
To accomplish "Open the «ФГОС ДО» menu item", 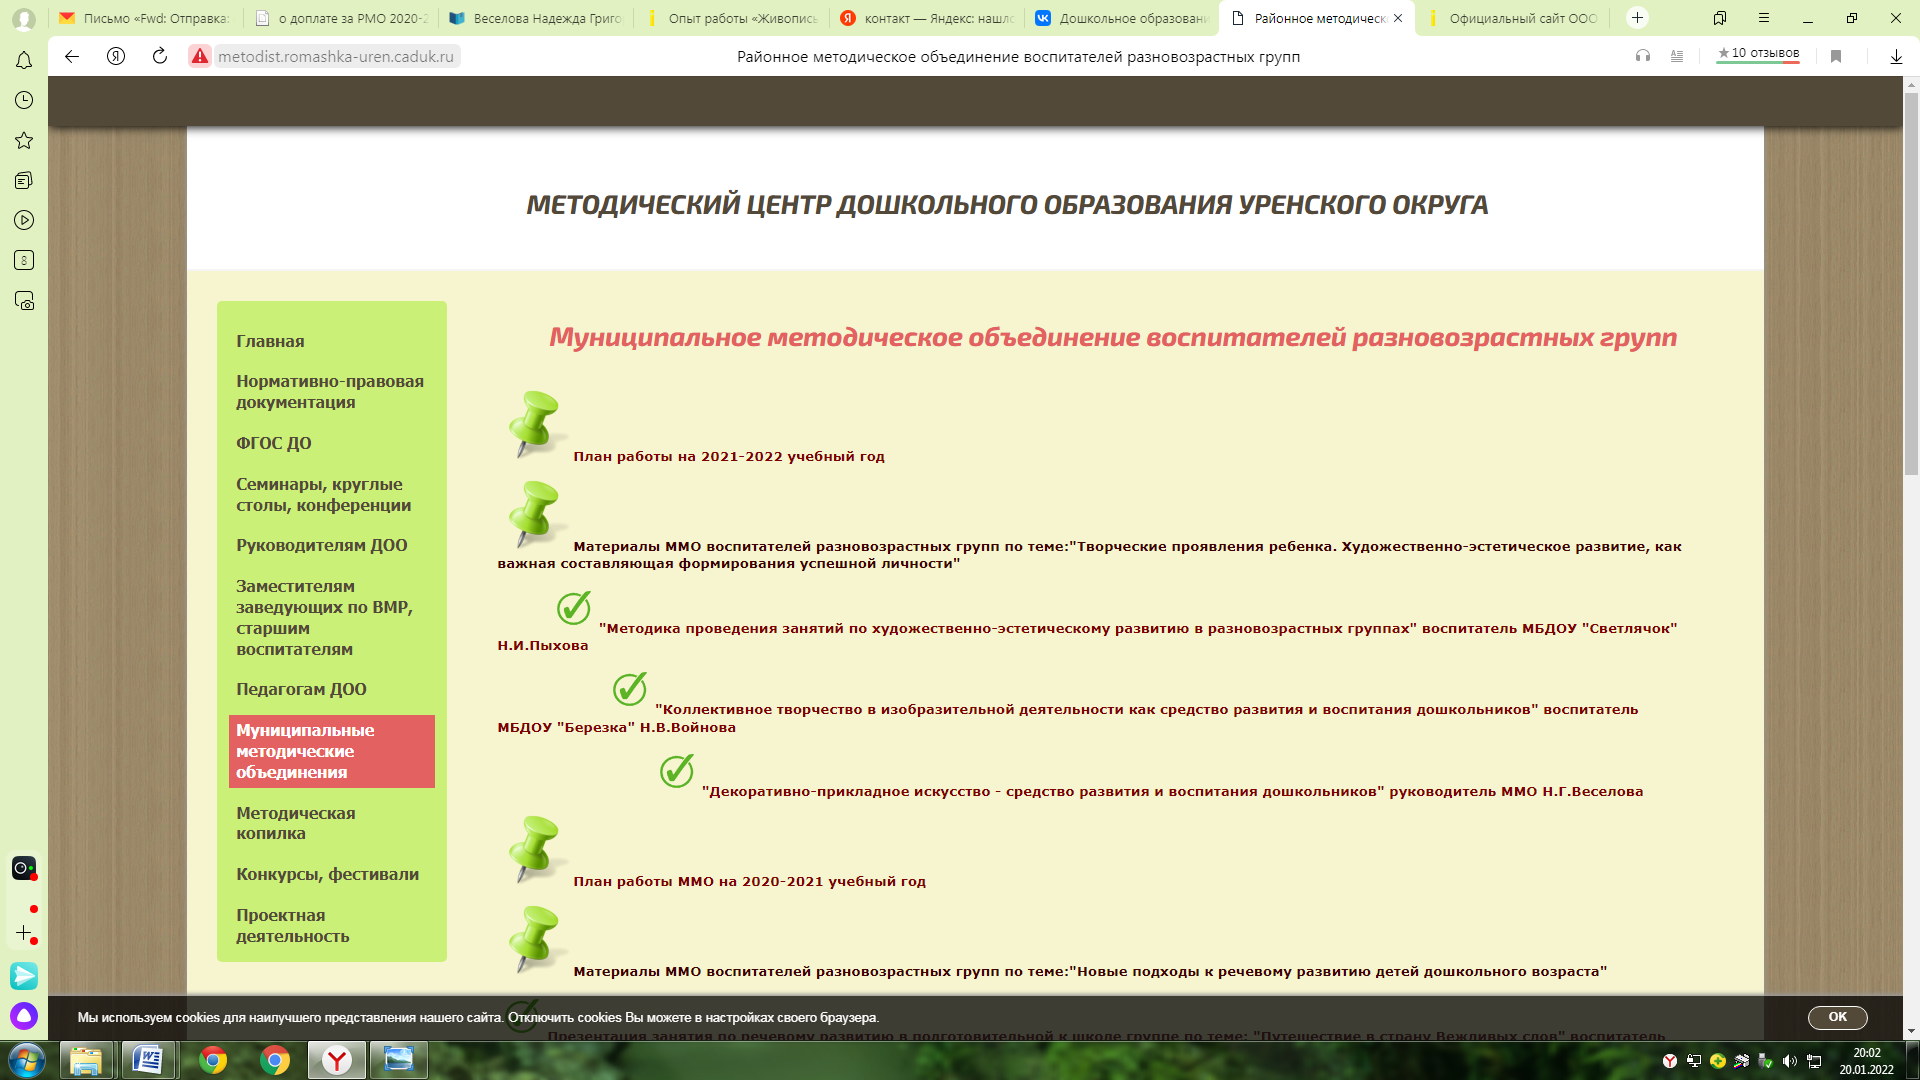I will [273, 443].
